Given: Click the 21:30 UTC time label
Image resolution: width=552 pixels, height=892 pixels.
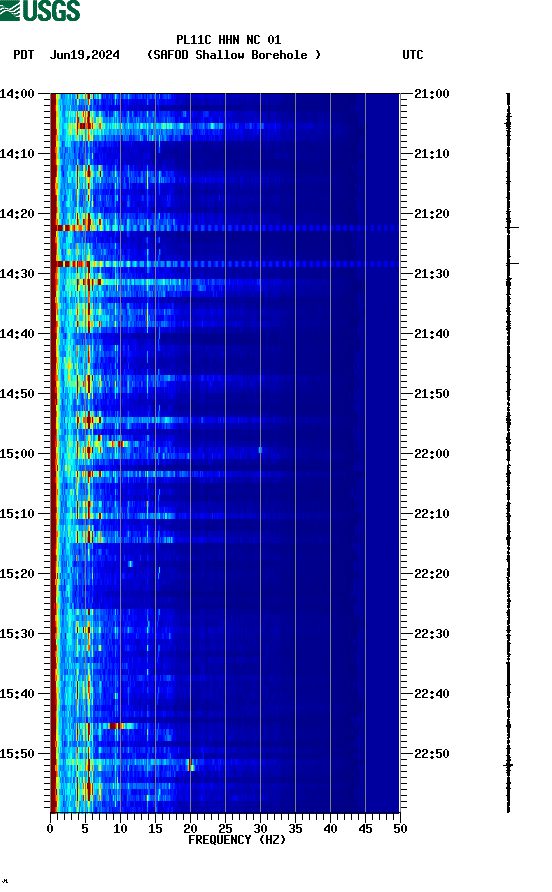Looking at the screenshot, I should pyautogui.click(x=432, y=274).
